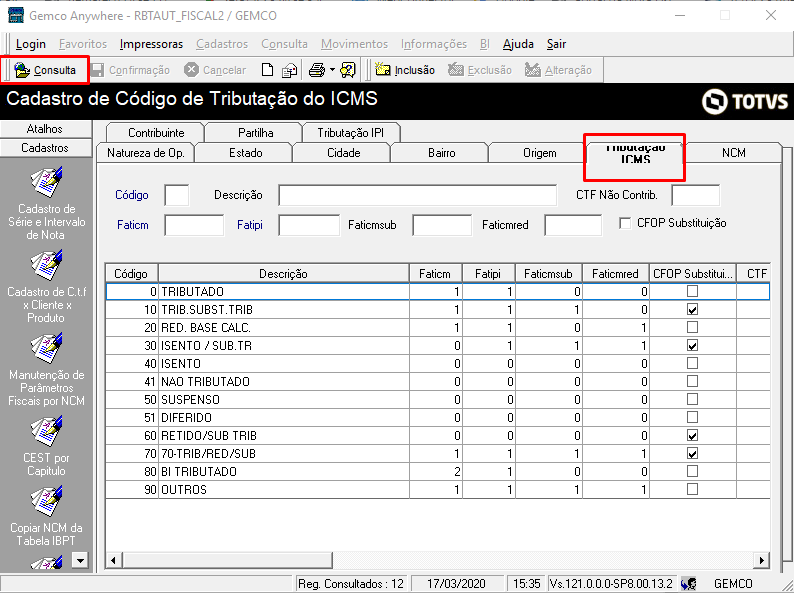This screenshot has width=794, height=593.
Task: Open the Login menu
Action: (30, 44)
